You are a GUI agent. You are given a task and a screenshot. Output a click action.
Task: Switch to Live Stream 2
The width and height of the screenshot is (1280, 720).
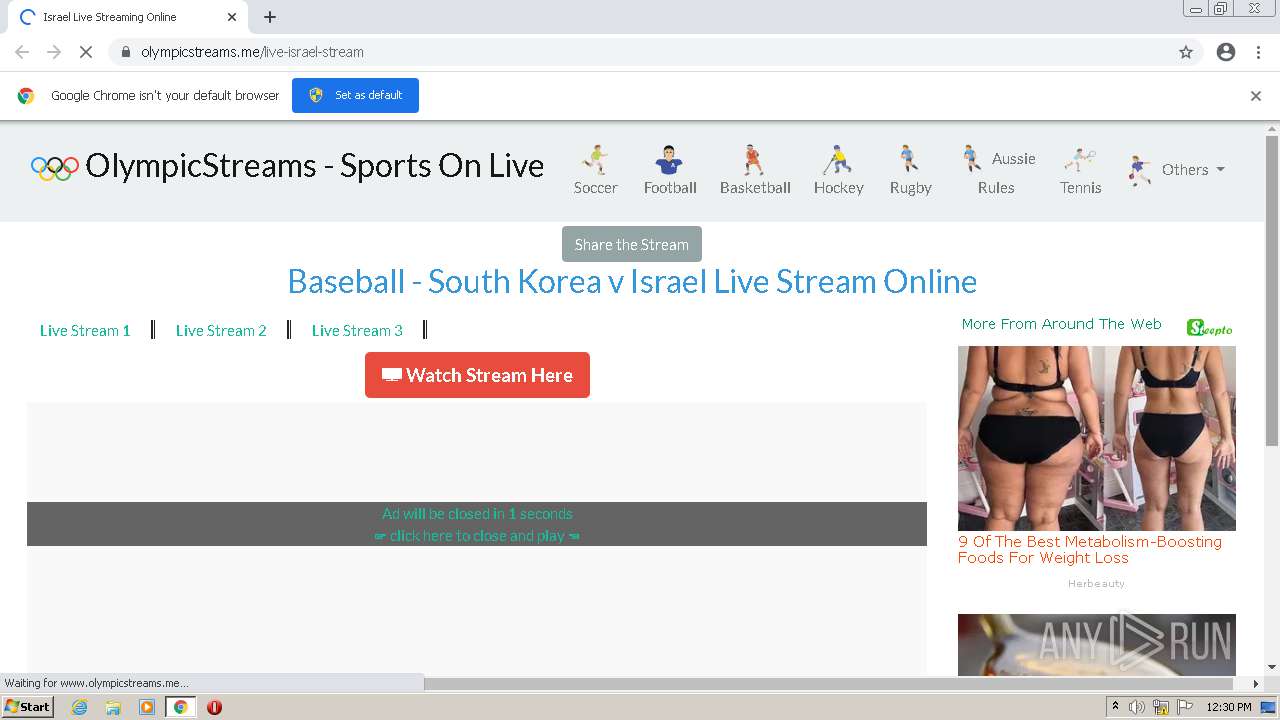tap(221, 330)
